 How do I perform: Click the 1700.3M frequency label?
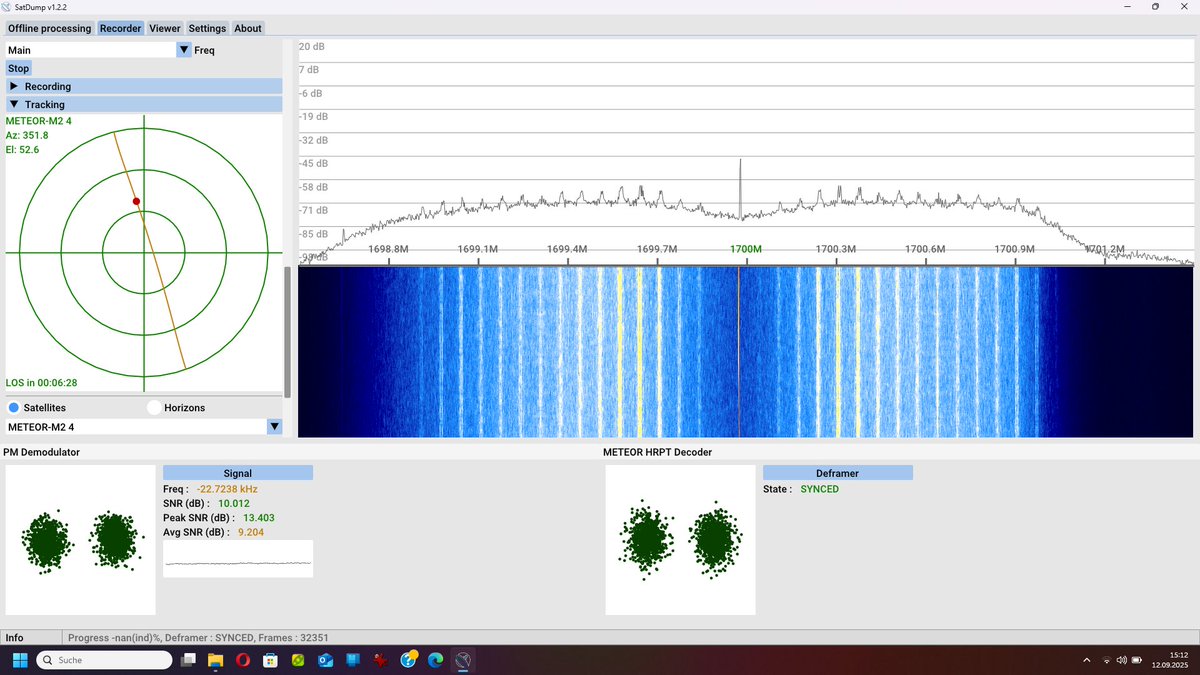835,249
